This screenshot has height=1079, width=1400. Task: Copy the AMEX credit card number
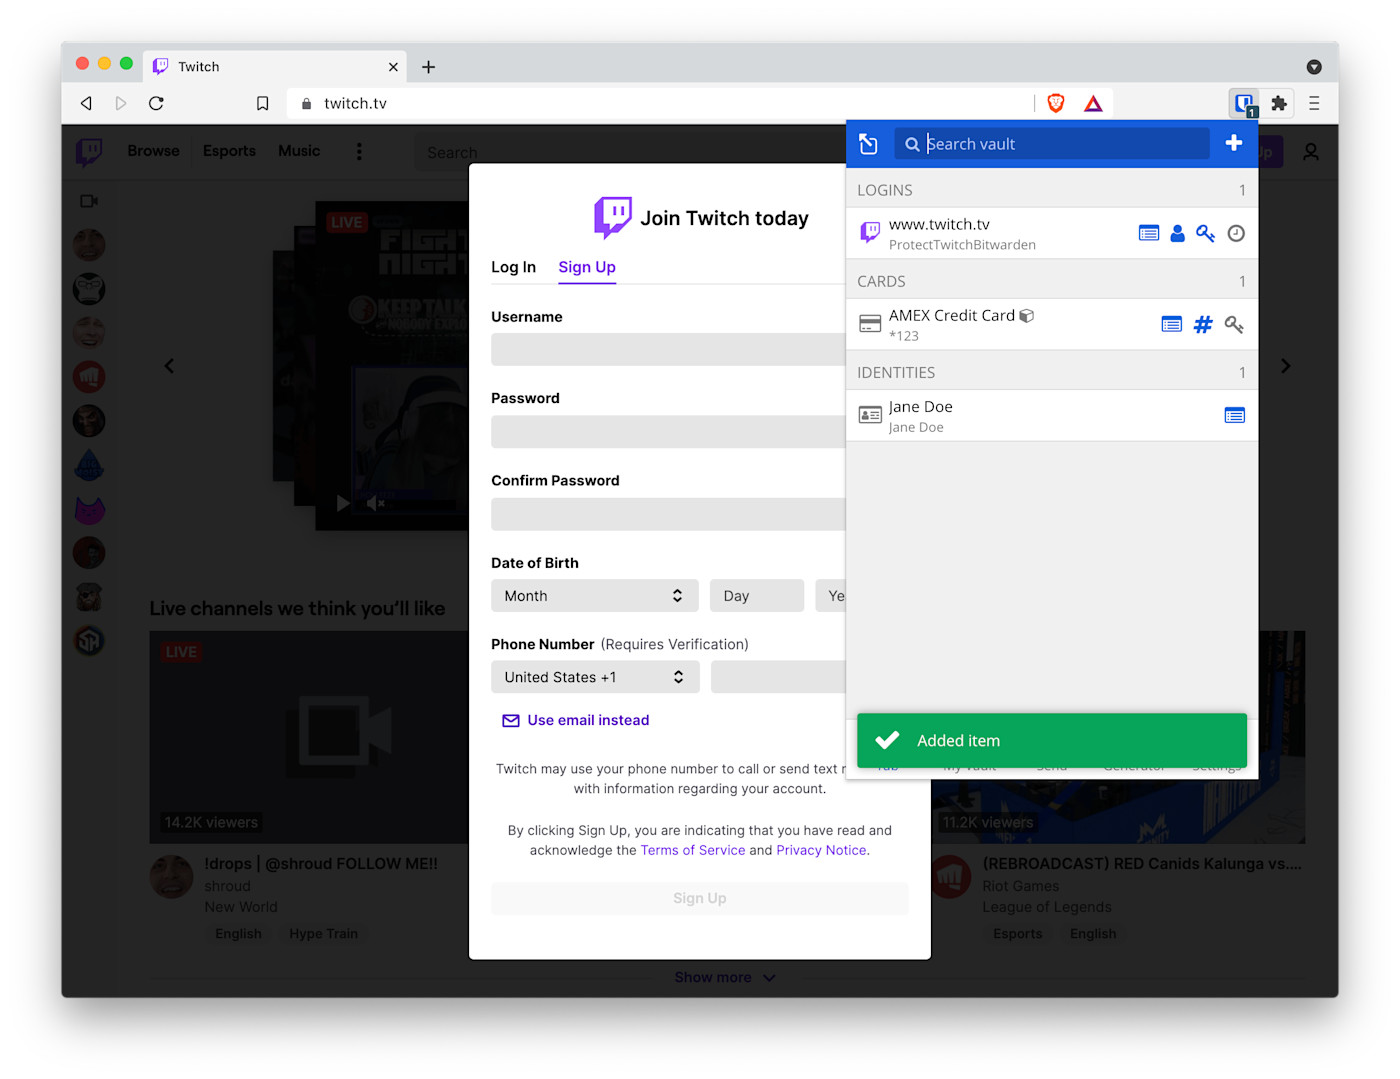point(1203,324)
